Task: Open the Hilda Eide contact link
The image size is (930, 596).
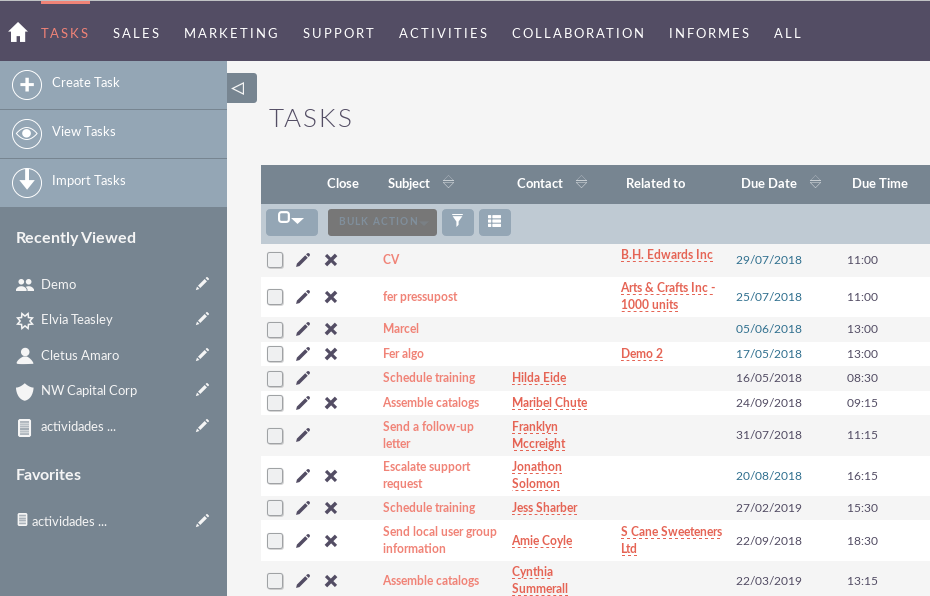Action: (x=539, y=378)
